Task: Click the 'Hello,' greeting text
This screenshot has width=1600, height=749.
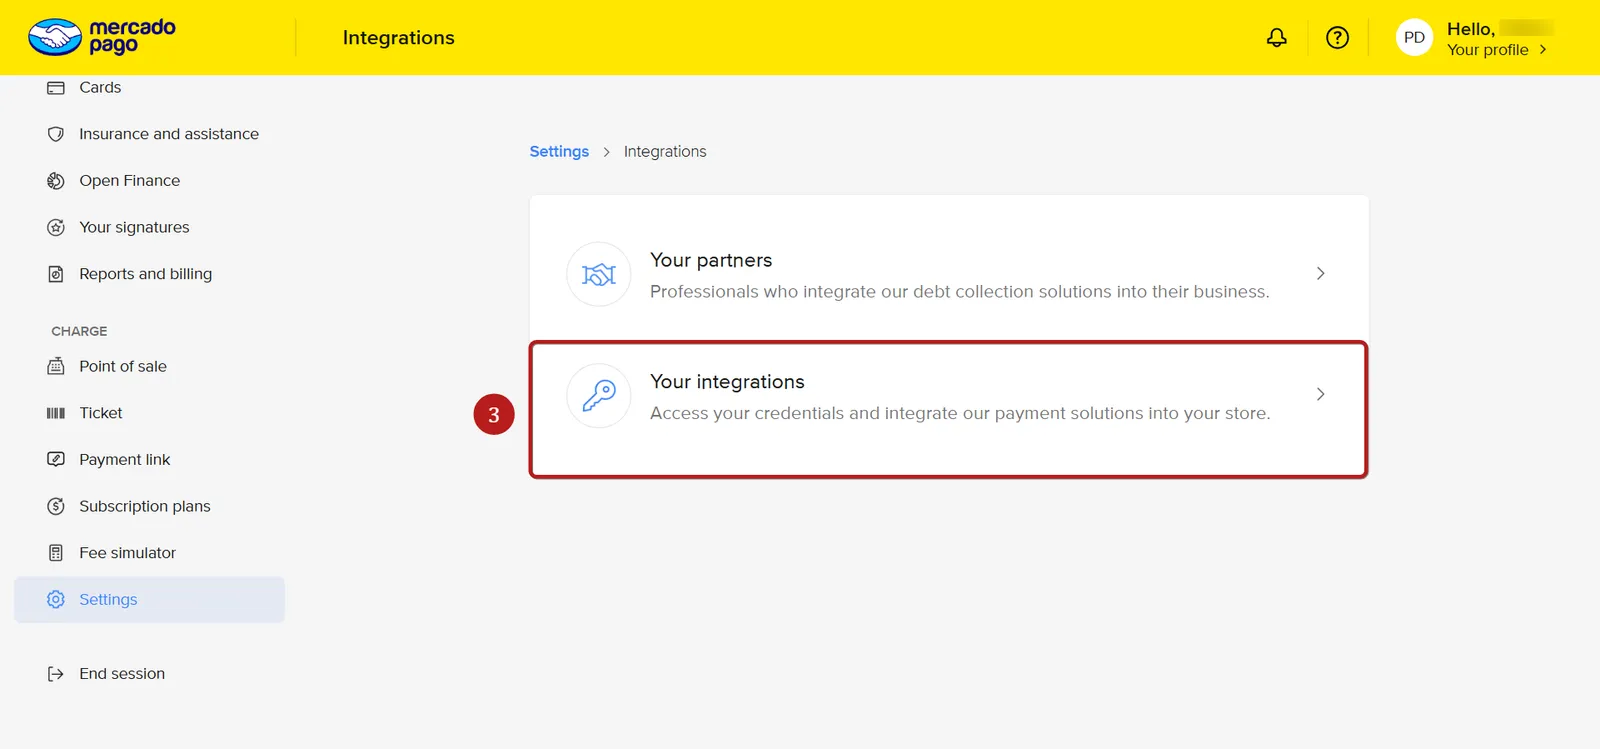Action: click(1471, 29)
